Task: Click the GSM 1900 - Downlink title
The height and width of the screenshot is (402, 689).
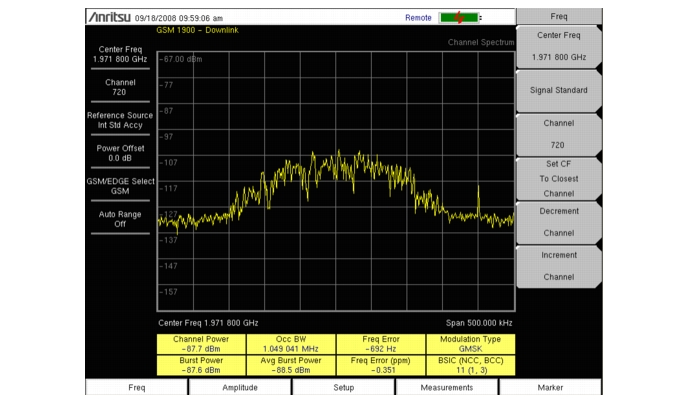Action: pyautogui.click(x=197, y=30)
